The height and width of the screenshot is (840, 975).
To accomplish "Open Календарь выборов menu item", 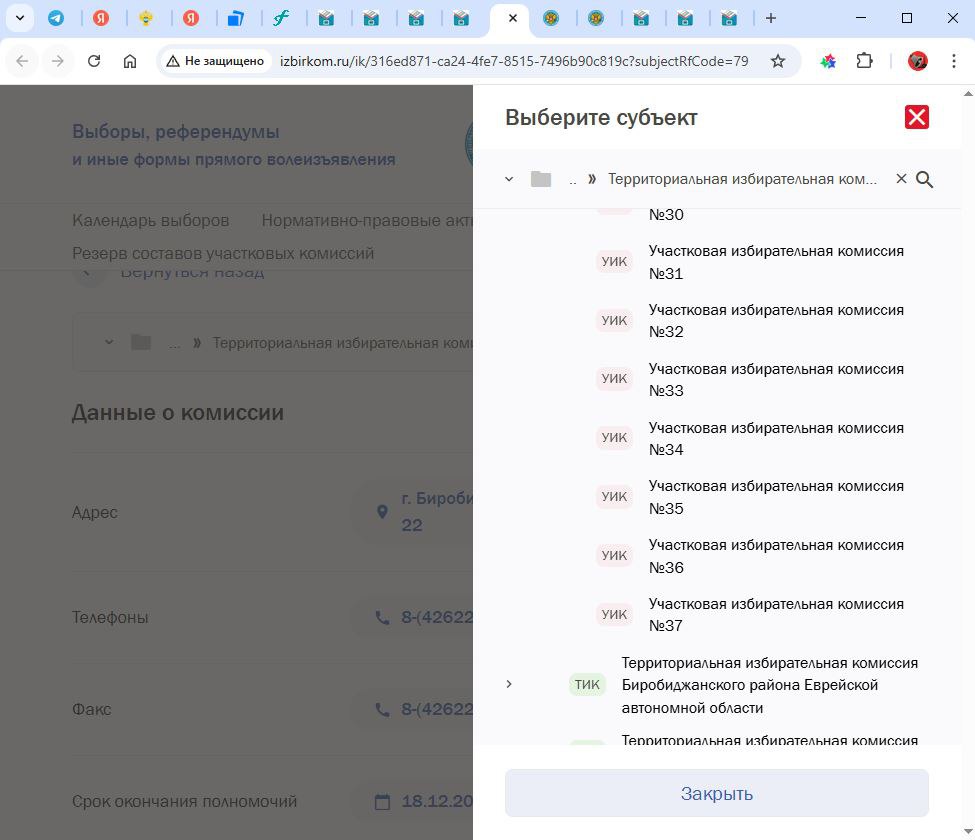I will point(150,221).
